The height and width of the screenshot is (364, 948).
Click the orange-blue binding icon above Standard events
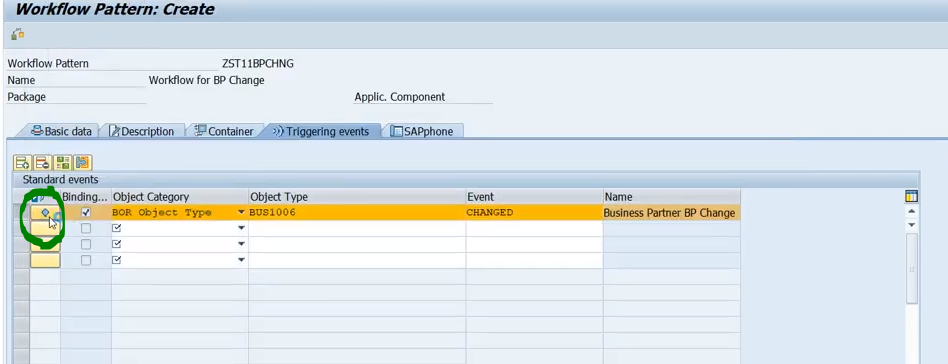pos(82,162)
